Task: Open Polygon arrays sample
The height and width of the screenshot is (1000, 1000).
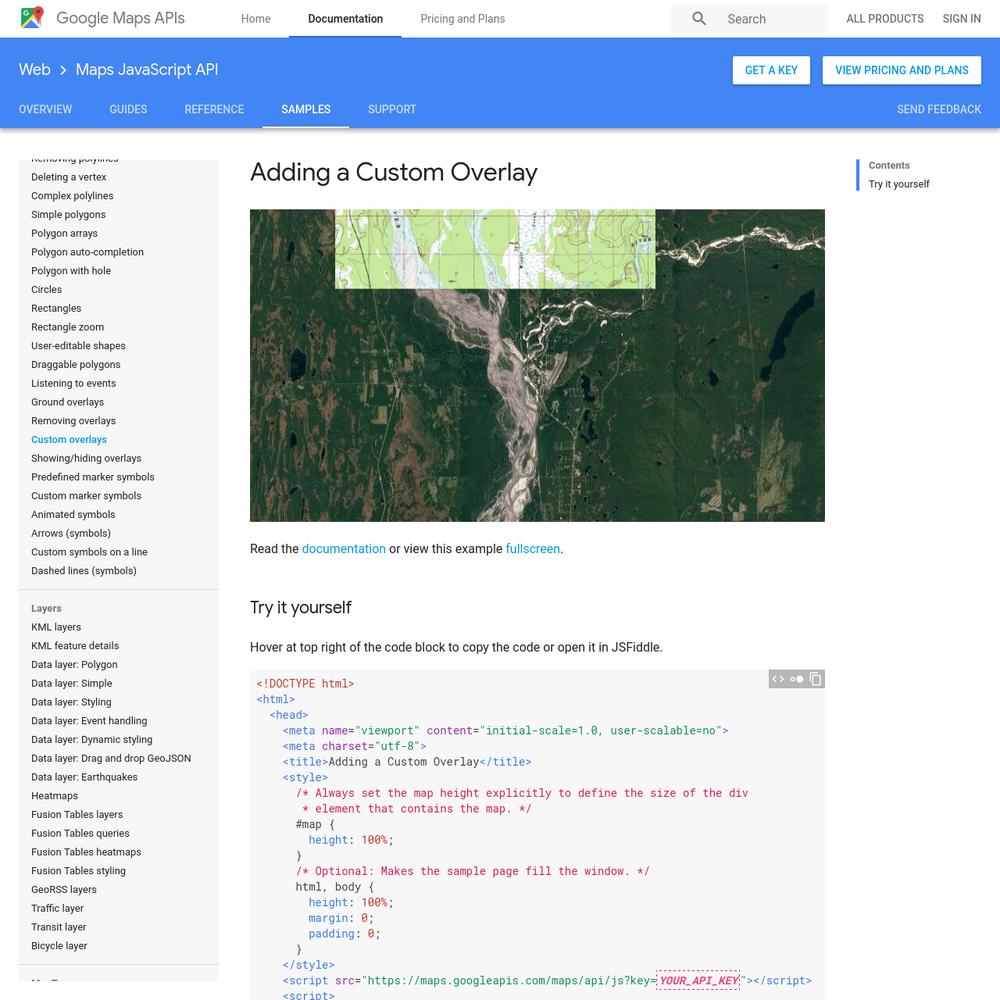Action: 64,233
